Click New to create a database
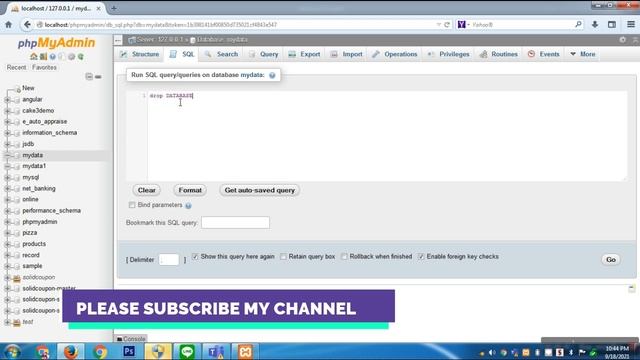 [28, 88]
